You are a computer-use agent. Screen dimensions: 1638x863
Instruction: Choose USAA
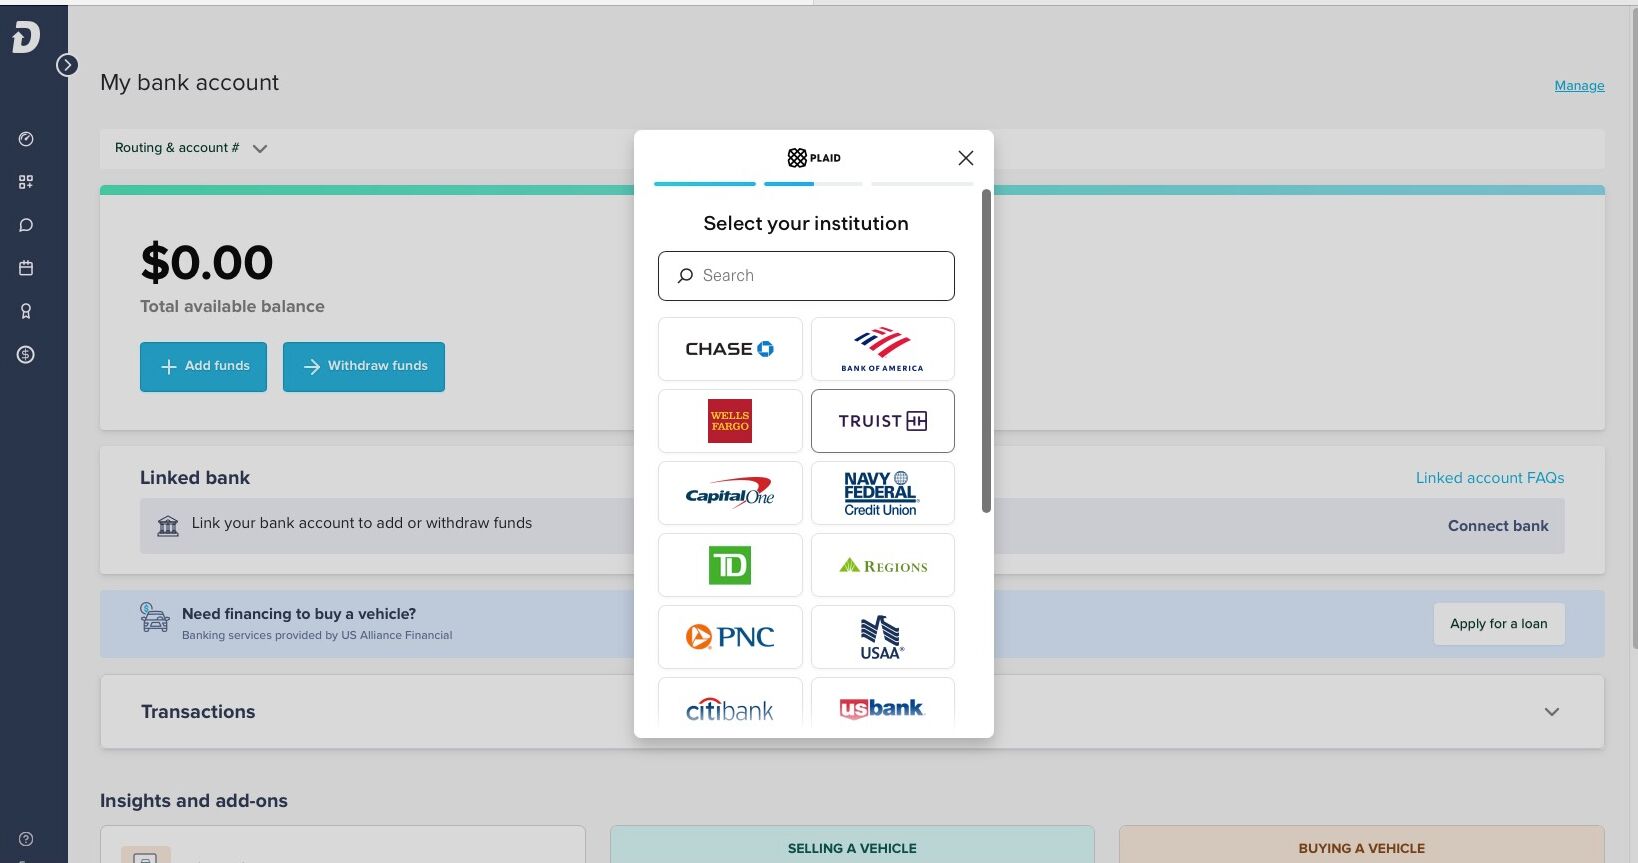[x=883, y=637]
